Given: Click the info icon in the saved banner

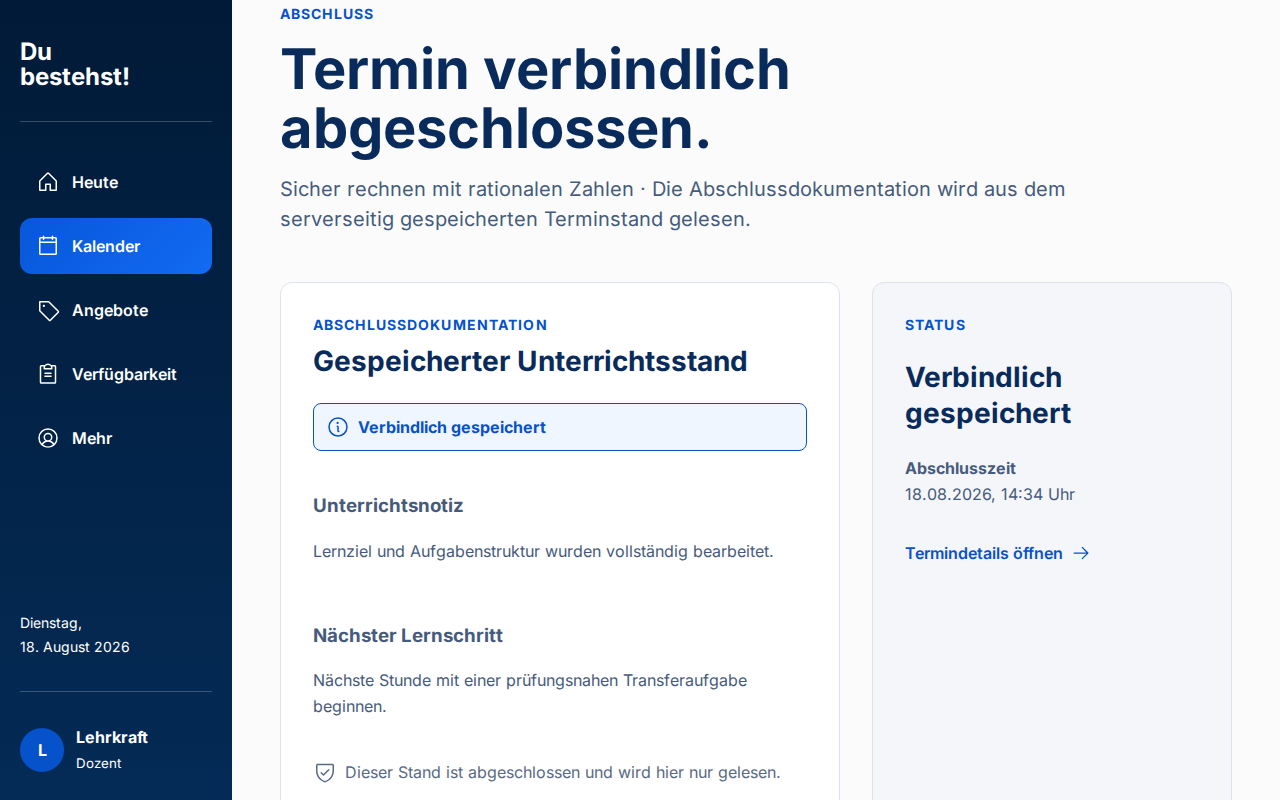Looking at the screenshot, I should coord(338,427).
